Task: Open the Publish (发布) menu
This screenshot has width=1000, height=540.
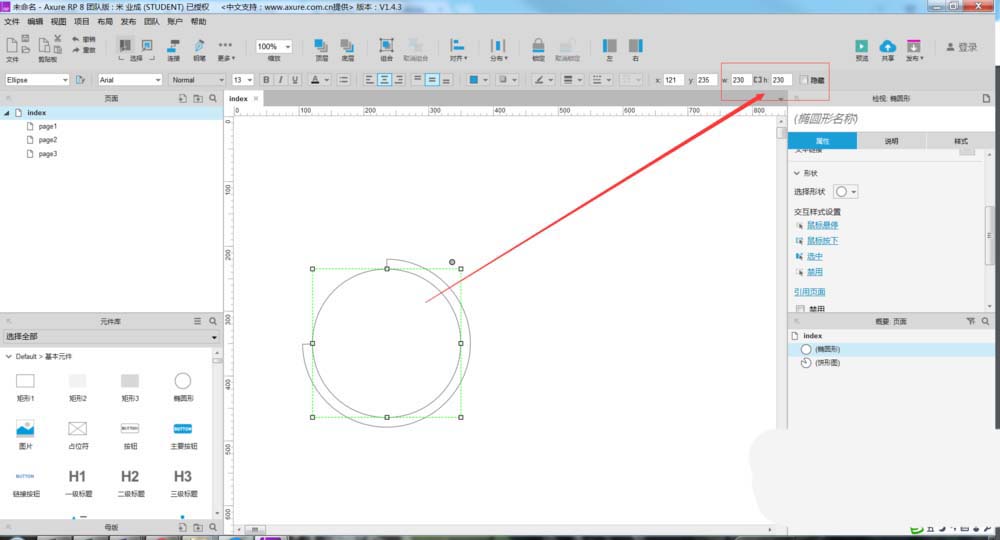Action: (x=128, y=22)
